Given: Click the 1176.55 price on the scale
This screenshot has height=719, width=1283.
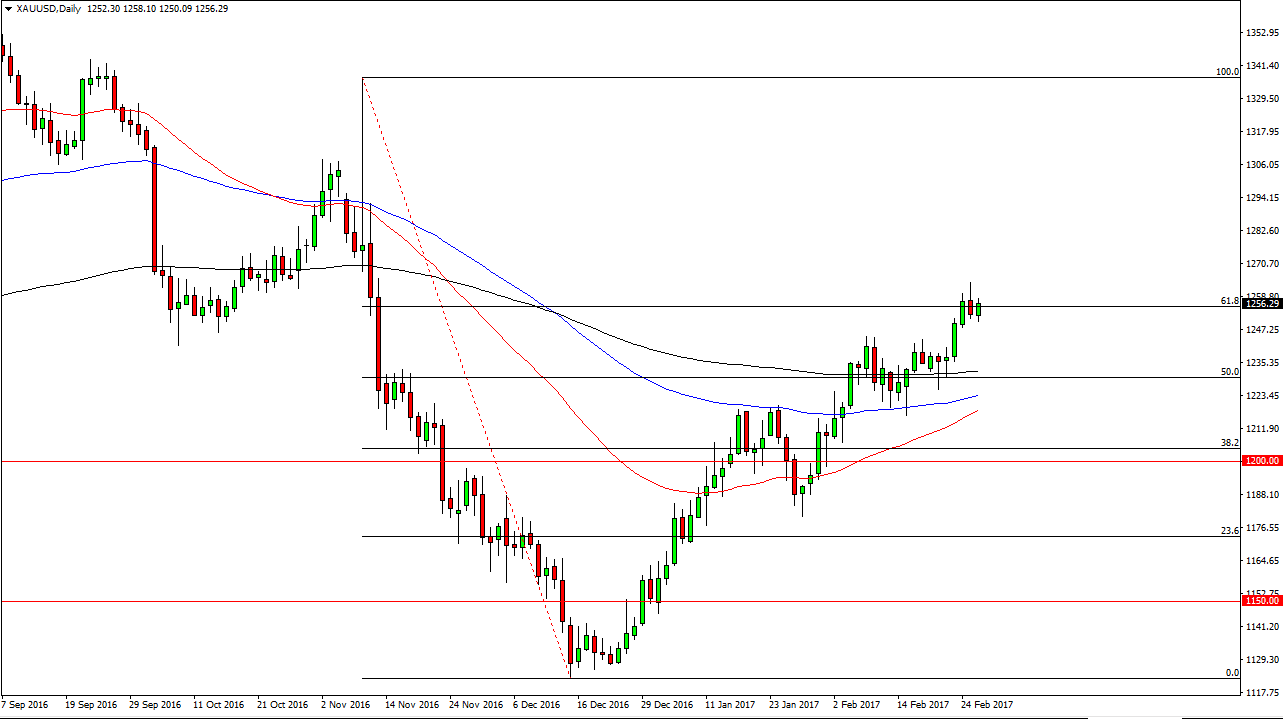Looking at the screenshot, I should point(1261,528).
